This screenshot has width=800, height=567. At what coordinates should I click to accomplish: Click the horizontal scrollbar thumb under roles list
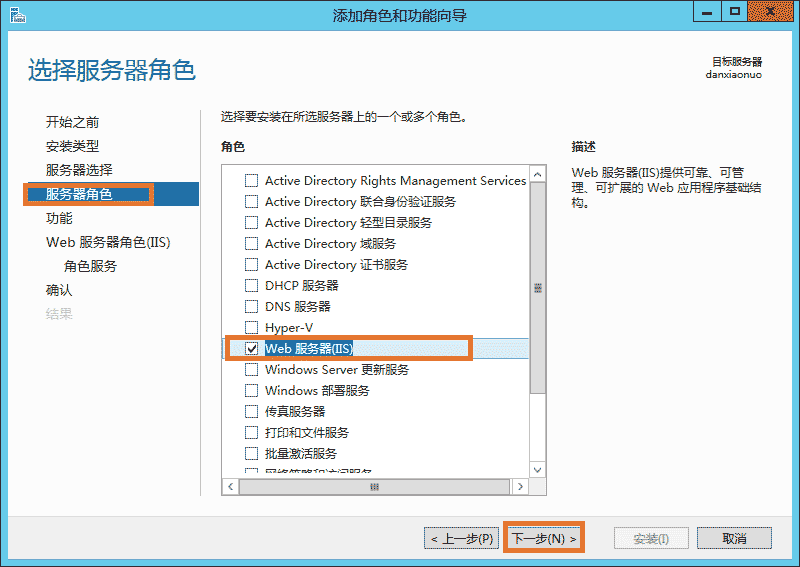coord(375,486)
